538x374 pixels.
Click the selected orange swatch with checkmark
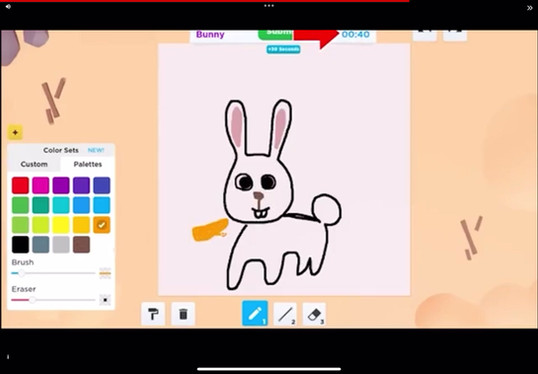pyautogui.click(x=102, y=225)
